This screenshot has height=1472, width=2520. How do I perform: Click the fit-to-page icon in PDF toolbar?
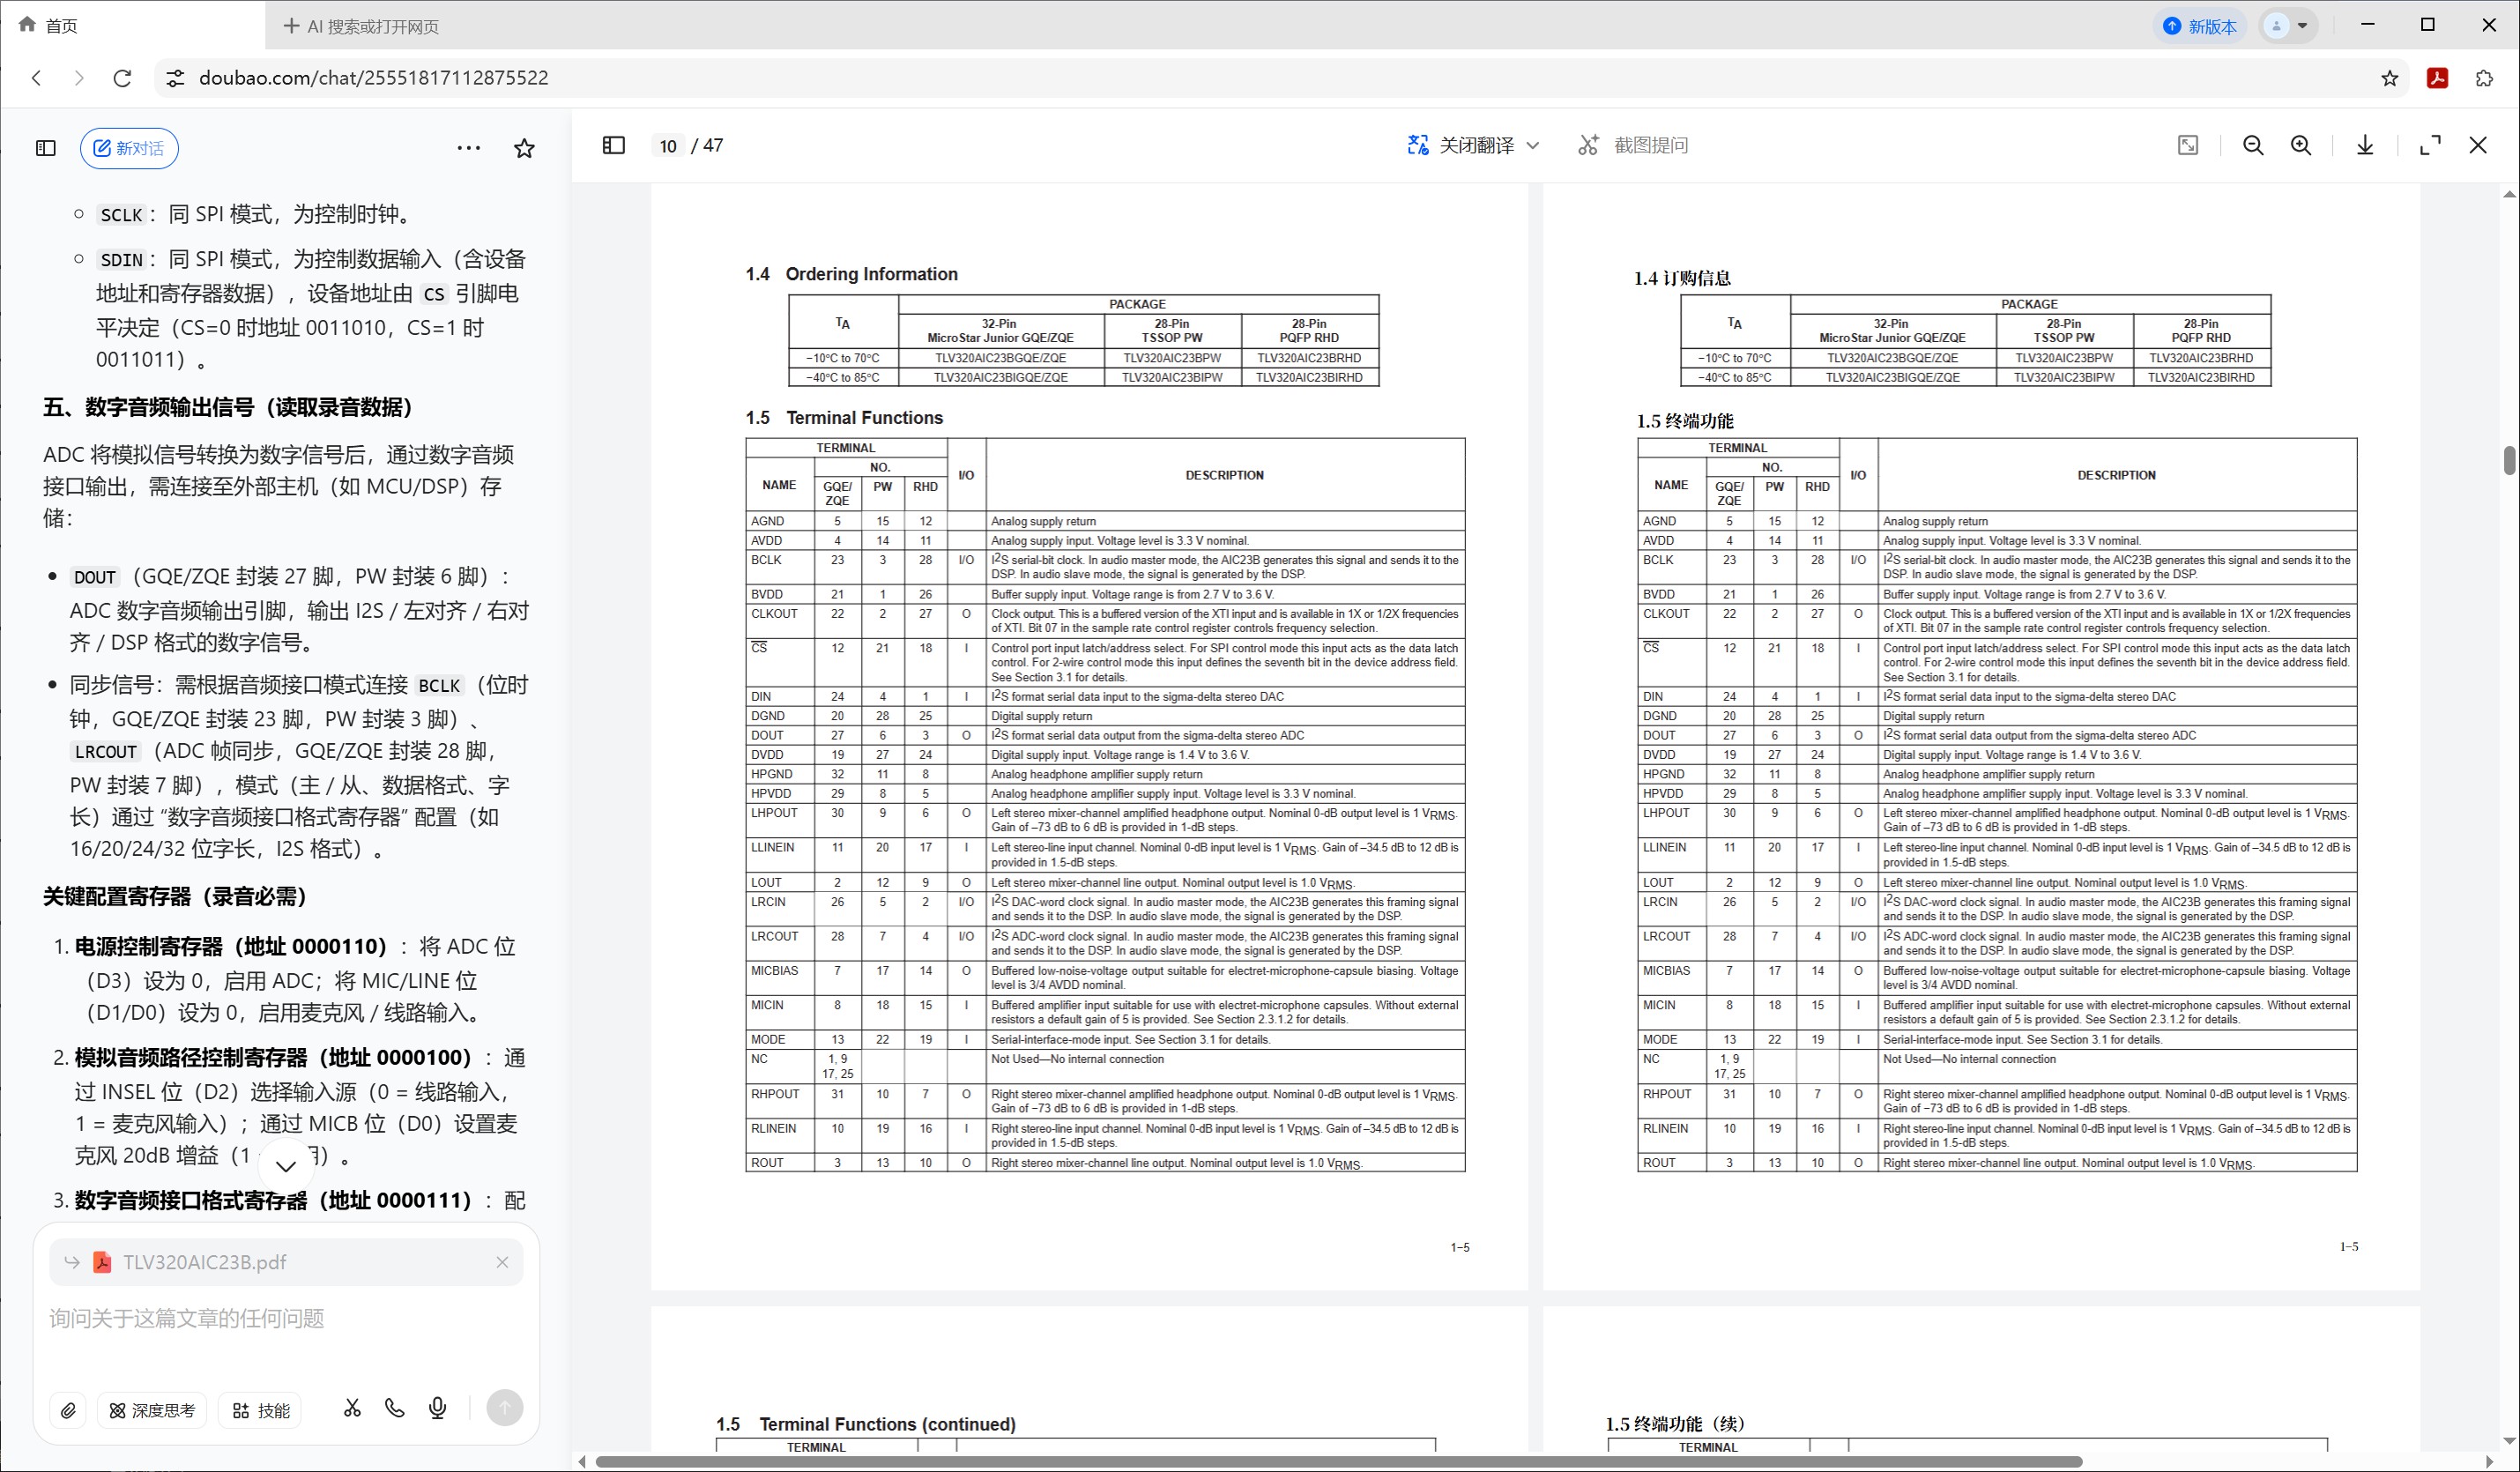pos(2188,146)
